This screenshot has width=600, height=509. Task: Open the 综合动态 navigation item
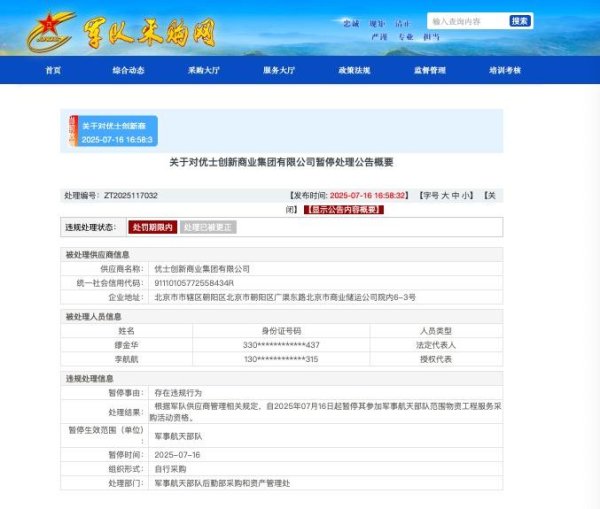click(x=129, y=70)
